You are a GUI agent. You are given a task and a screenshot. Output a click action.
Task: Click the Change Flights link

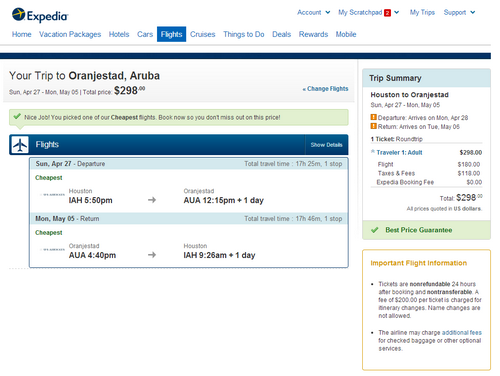tap(325, 89)
